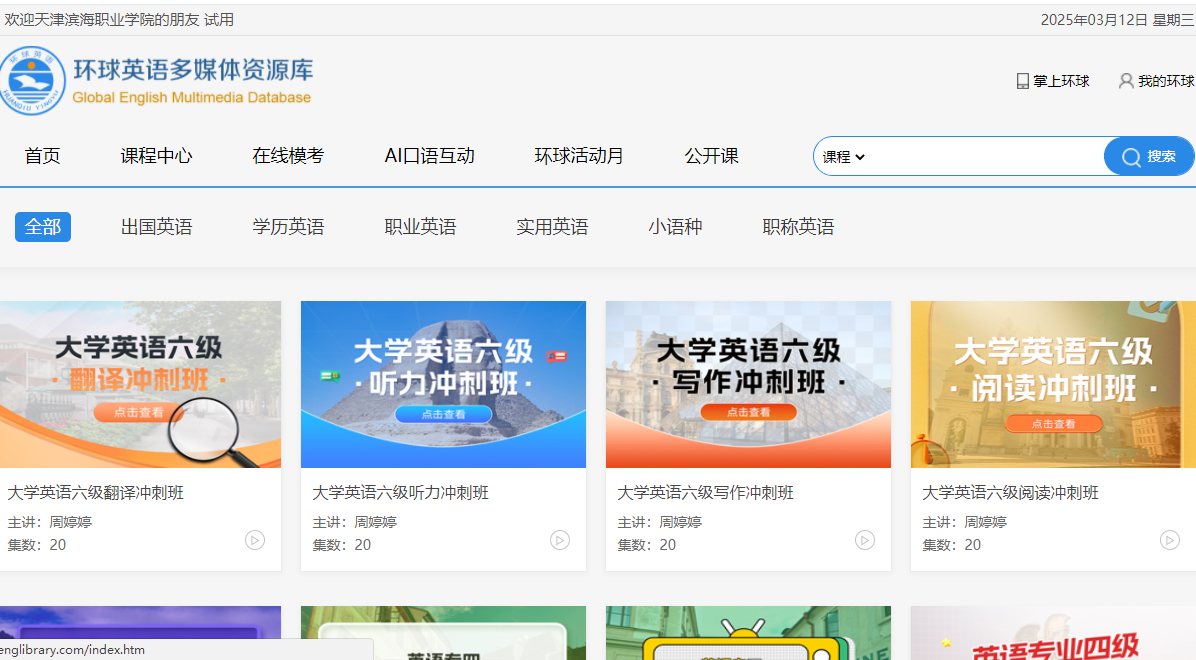Select the 全部 category filter
Screen dimensions: 1196x660
pyautogui.click(x=43, y=227)
